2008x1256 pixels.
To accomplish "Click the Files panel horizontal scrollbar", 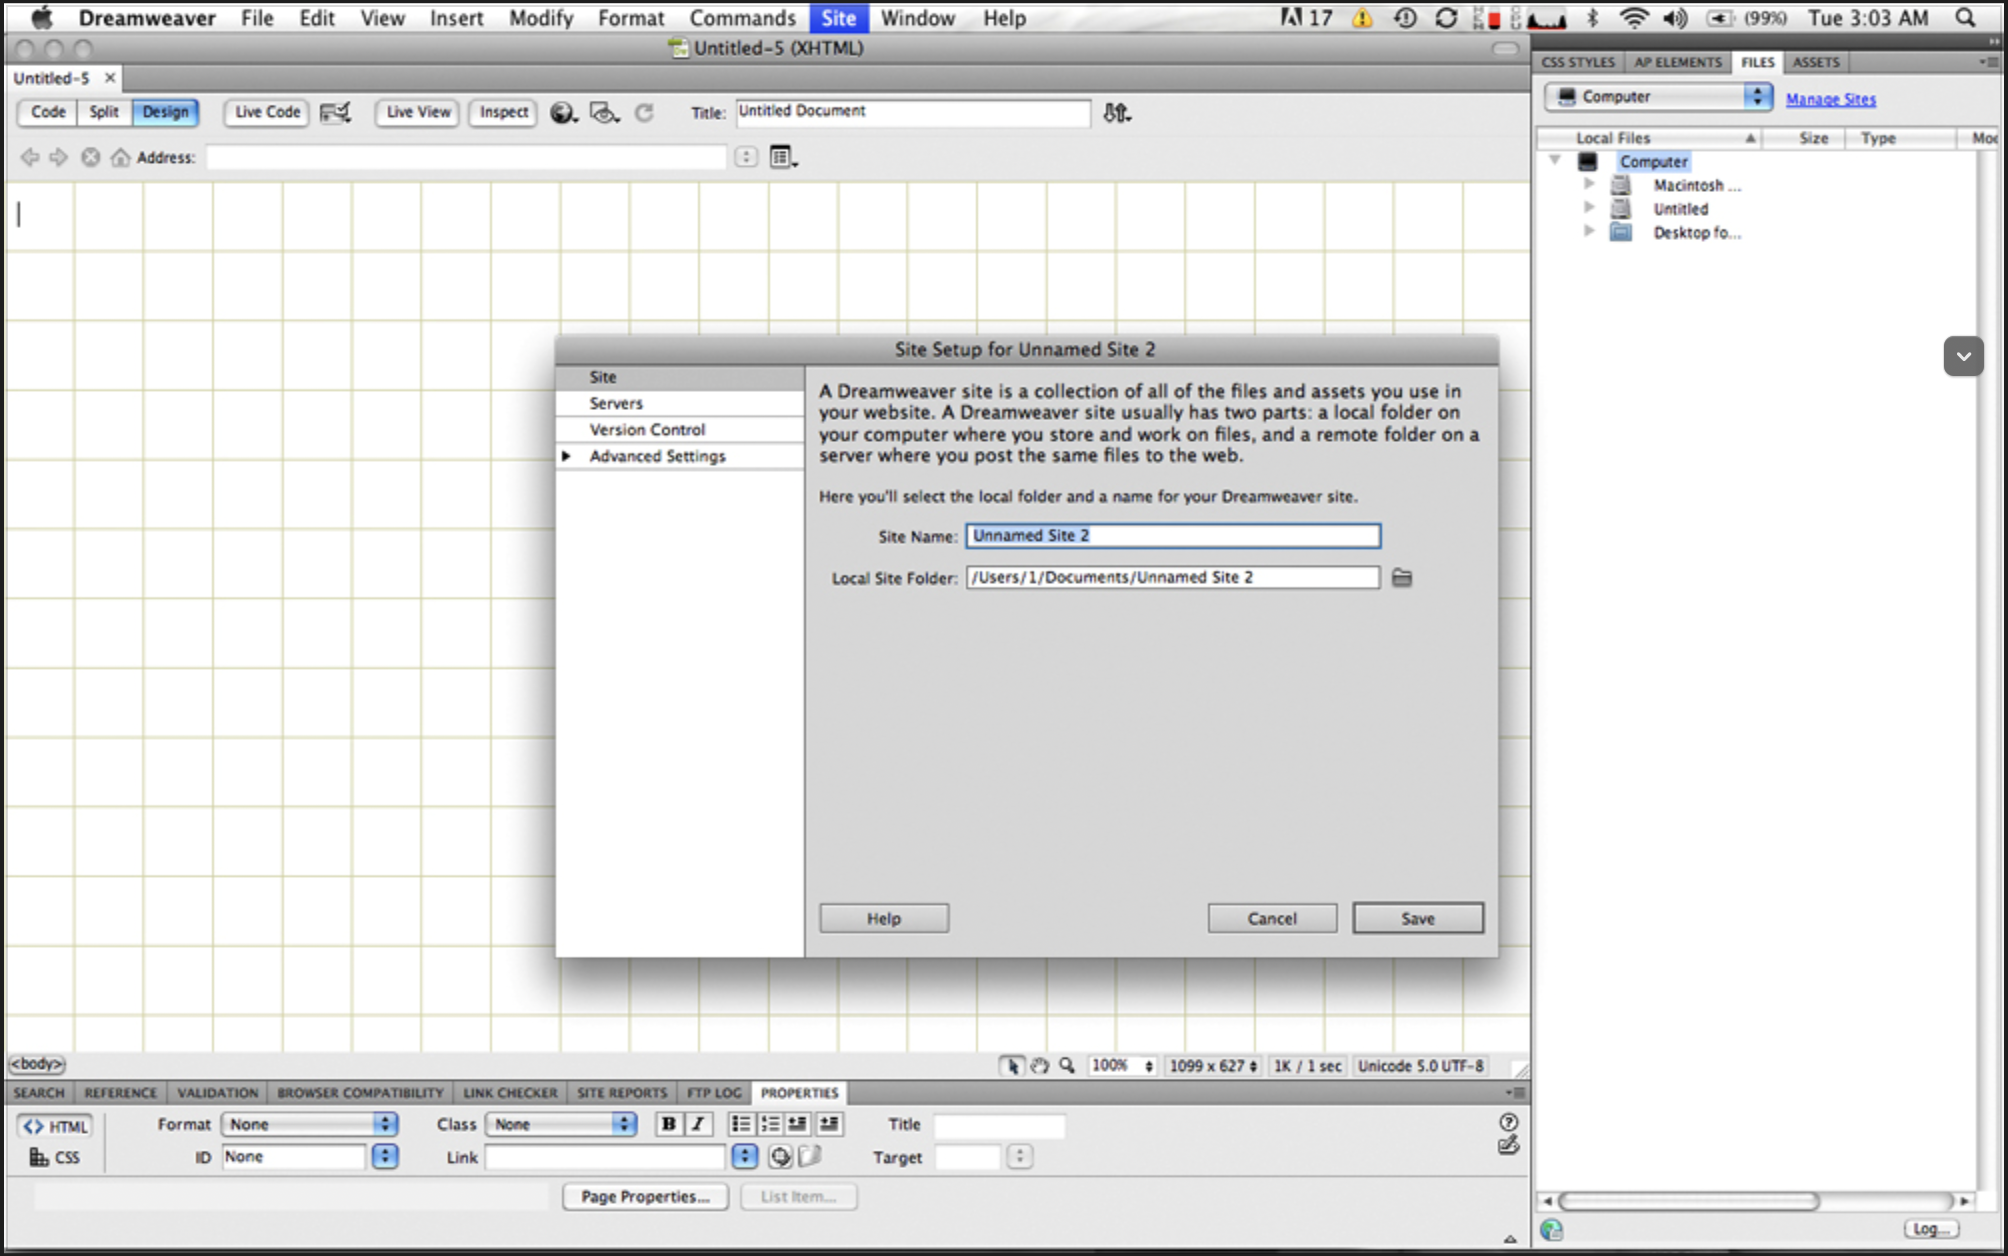I will 1688,1201.
